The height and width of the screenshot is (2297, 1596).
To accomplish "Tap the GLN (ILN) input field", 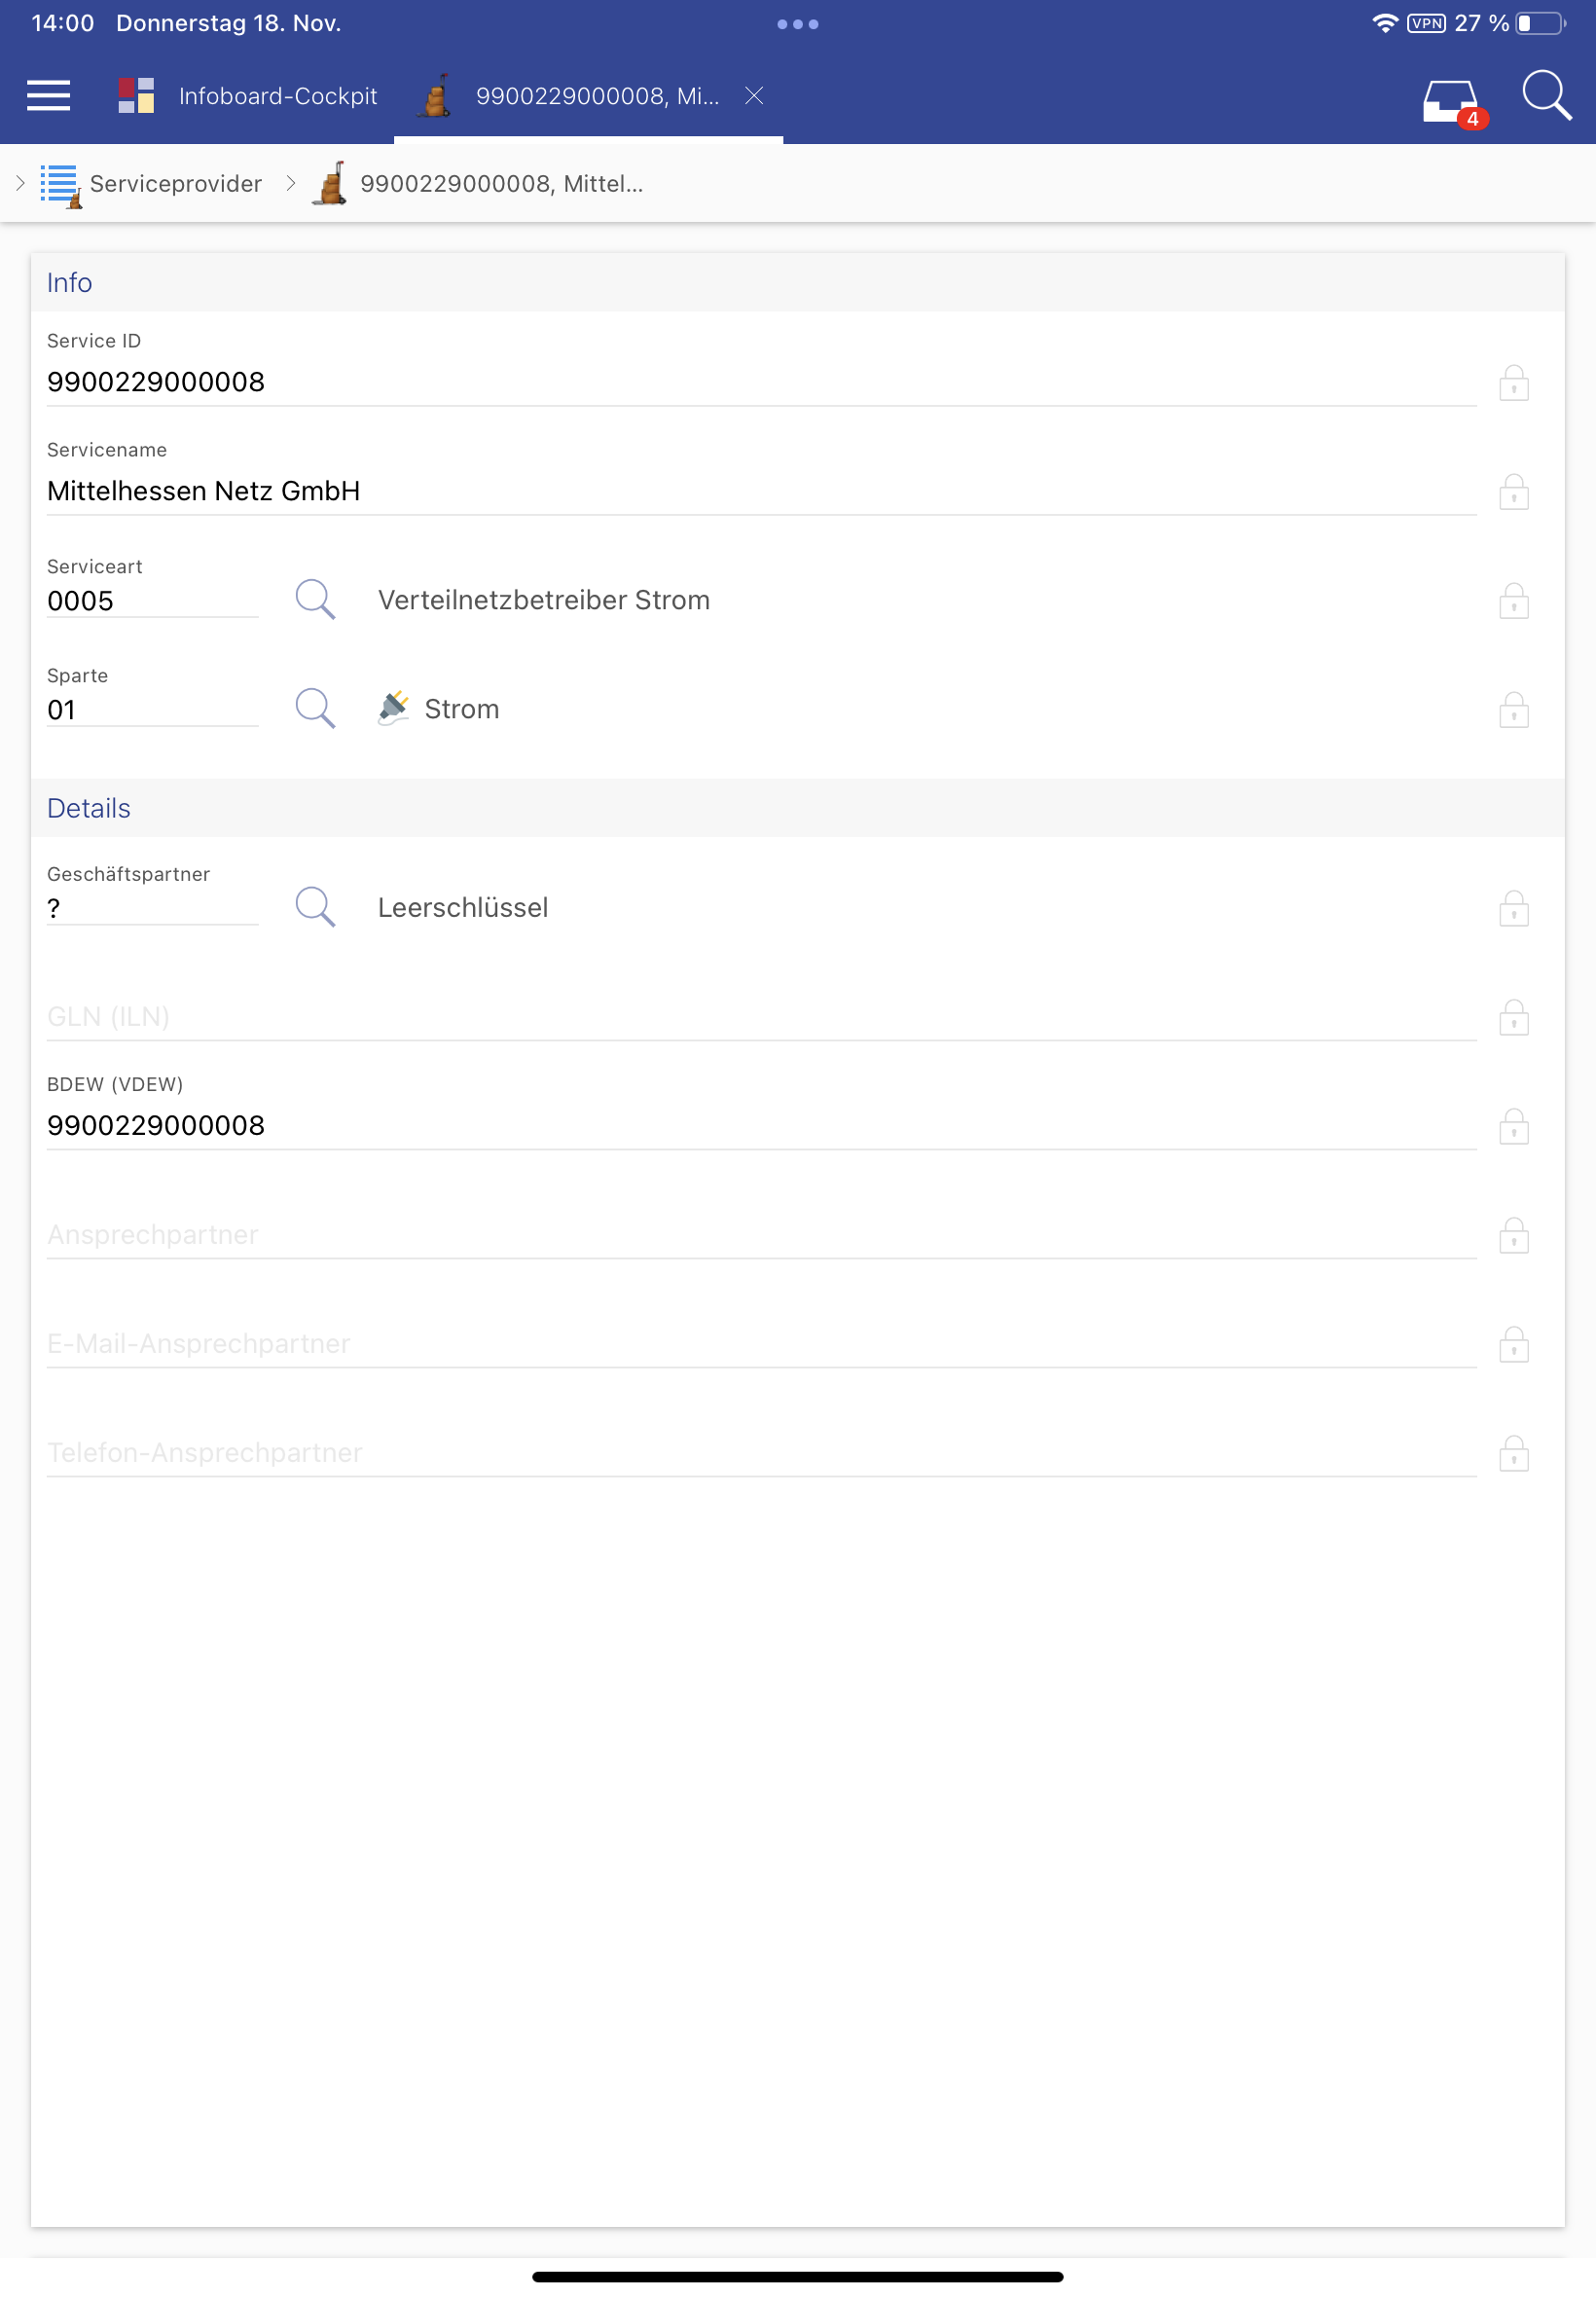I will pyautogui.click(x=760, y=1017).
